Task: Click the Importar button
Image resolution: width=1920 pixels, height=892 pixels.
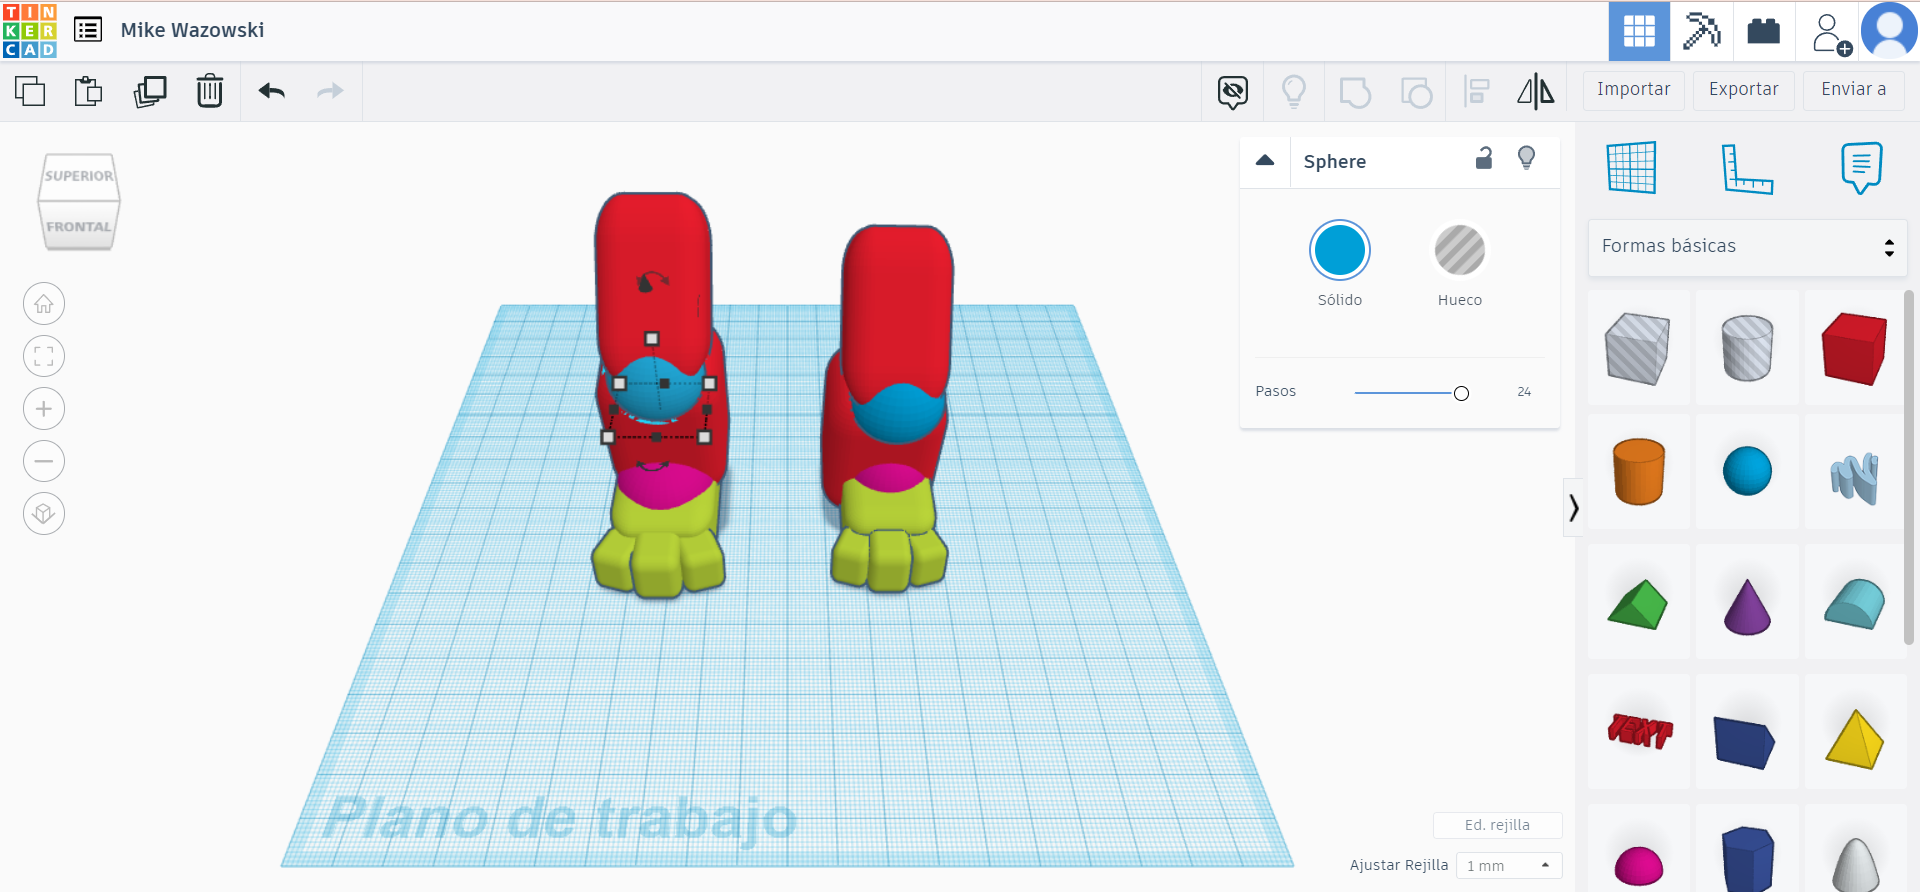Action: [x=1633, y=90]
